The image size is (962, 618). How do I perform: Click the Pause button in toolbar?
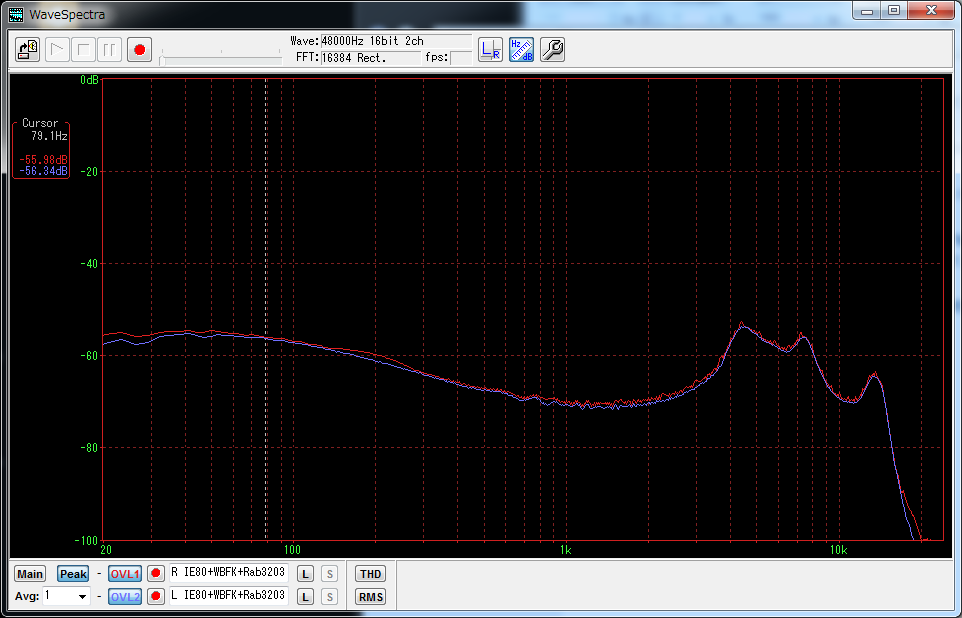coord(109,50)
